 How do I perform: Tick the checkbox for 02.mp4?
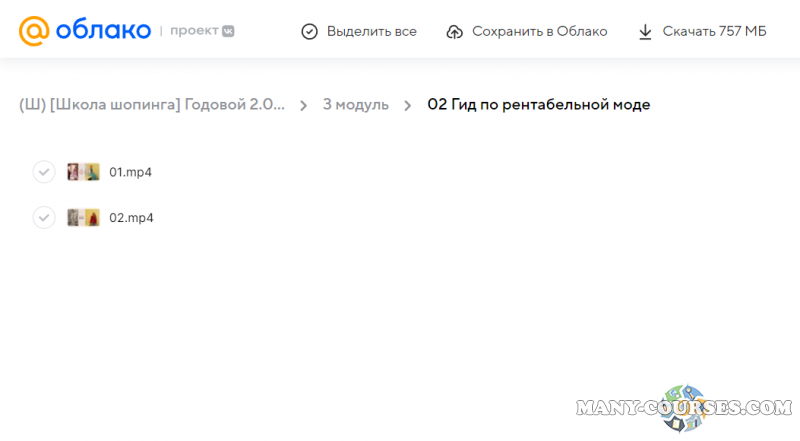tap(43, 217)
